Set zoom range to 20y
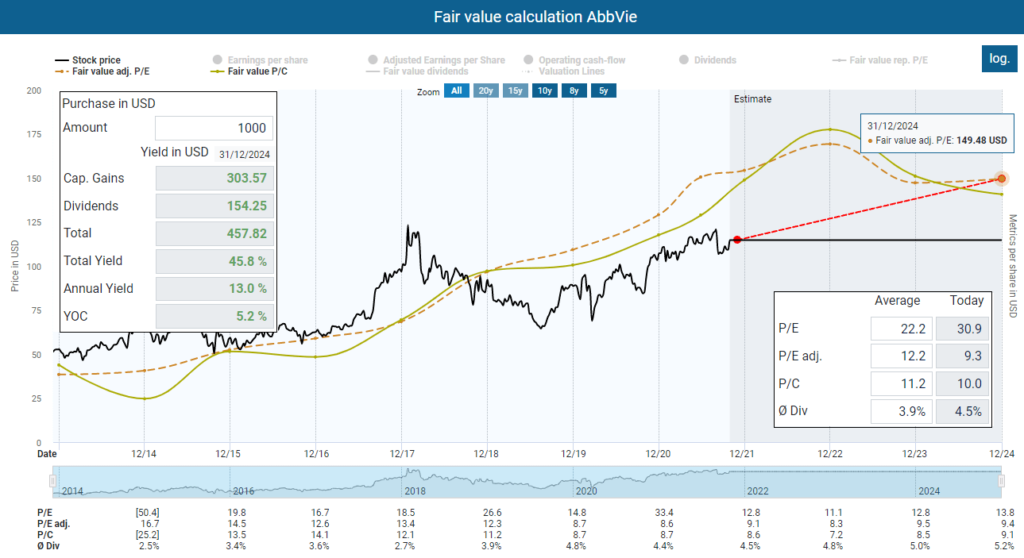Screen dimensions: 1024x558 coord(485,91)
